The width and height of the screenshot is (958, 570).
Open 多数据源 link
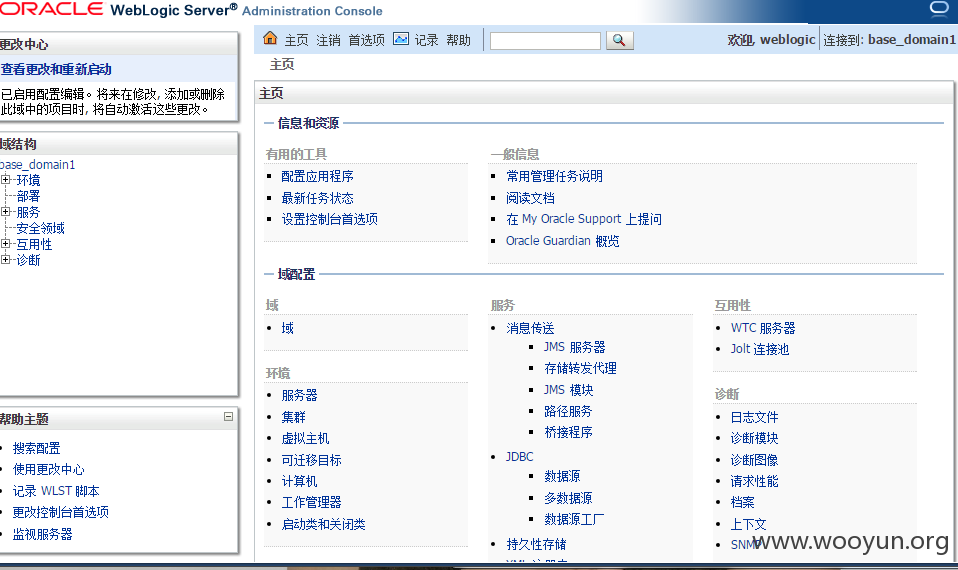point(568,498)
